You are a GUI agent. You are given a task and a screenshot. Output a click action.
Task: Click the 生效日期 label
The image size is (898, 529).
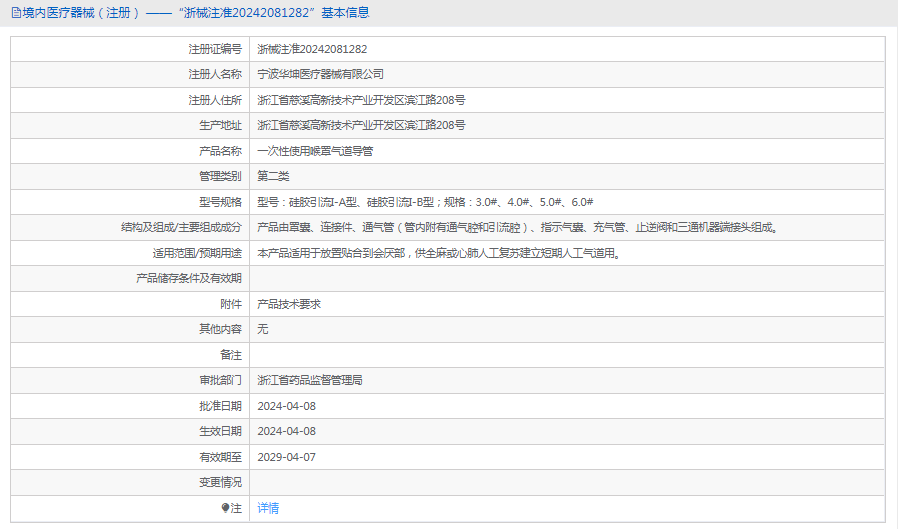220,431
